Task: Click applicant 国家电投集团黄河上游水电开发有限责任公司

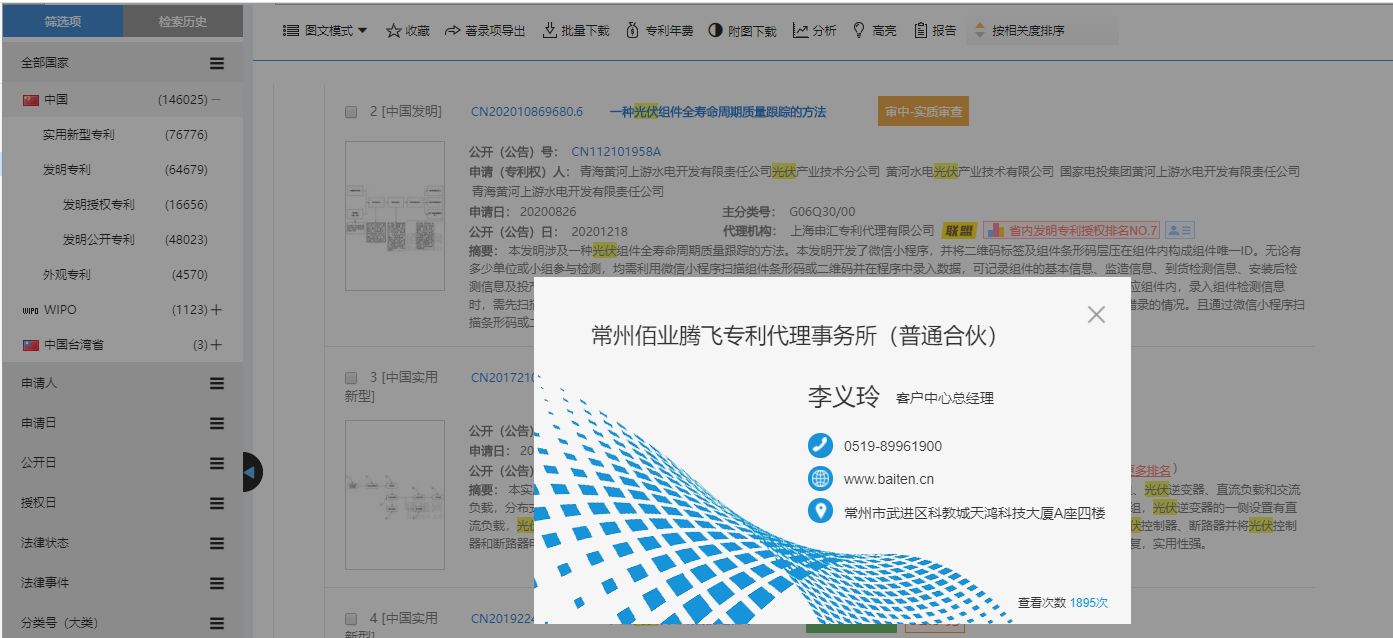Action: click(1180, 172)
